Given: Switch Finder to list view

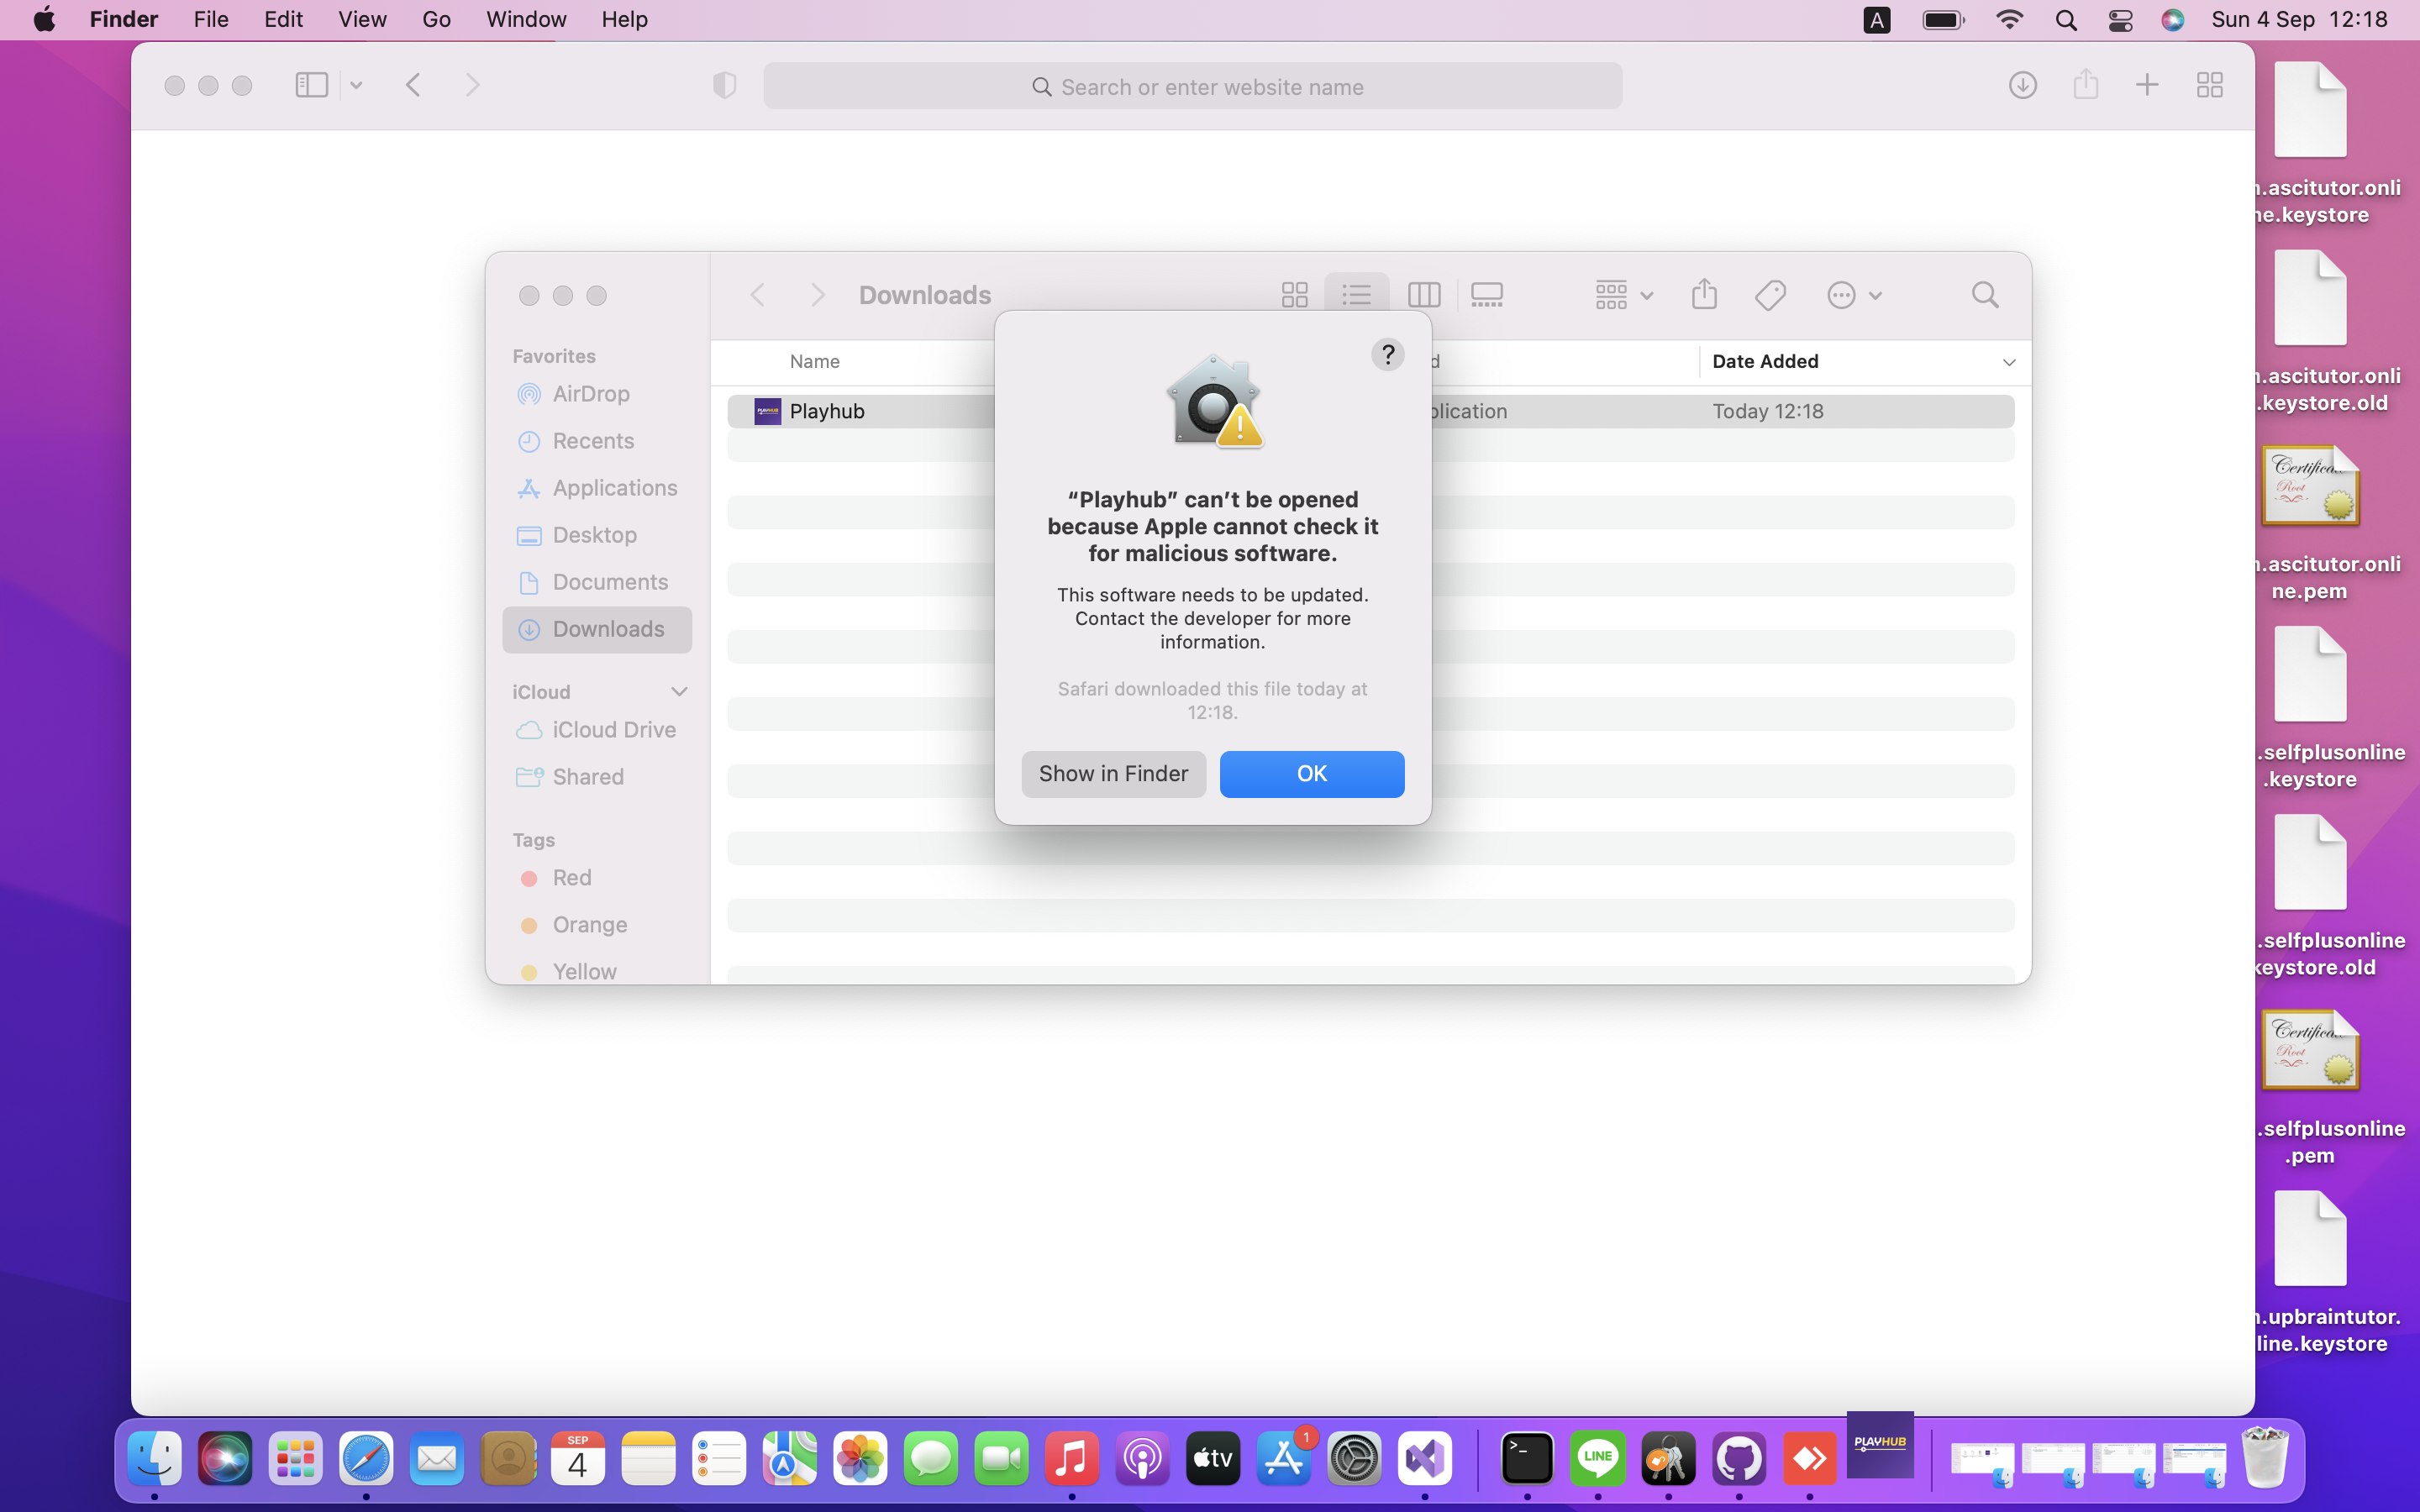Looking at the screenshot, I should (x=1356, y=295).
